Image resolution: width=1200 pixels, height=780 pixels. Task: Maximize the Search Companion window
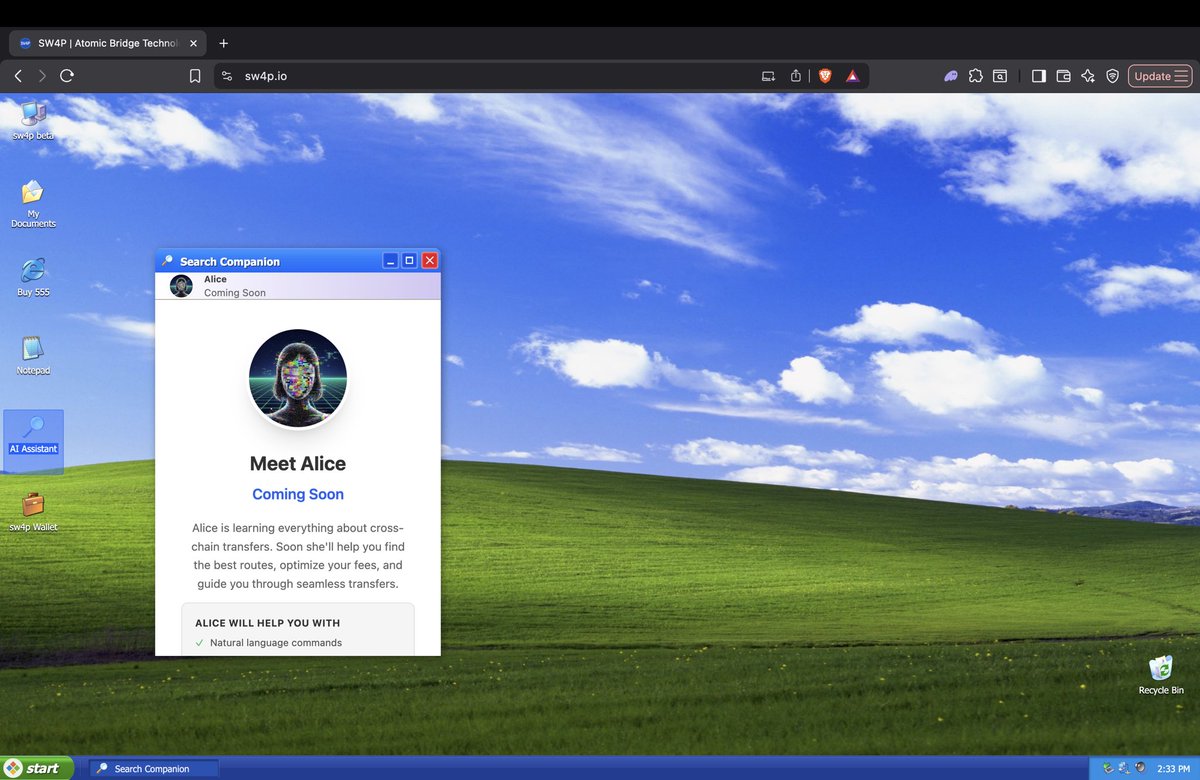(410, 261)
